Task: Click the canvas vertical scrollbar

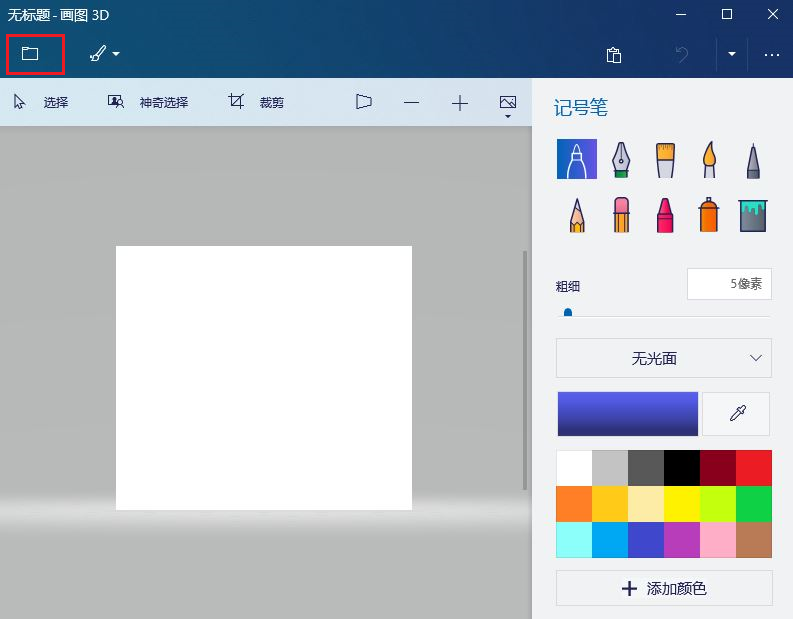Action: pos(525,370)
